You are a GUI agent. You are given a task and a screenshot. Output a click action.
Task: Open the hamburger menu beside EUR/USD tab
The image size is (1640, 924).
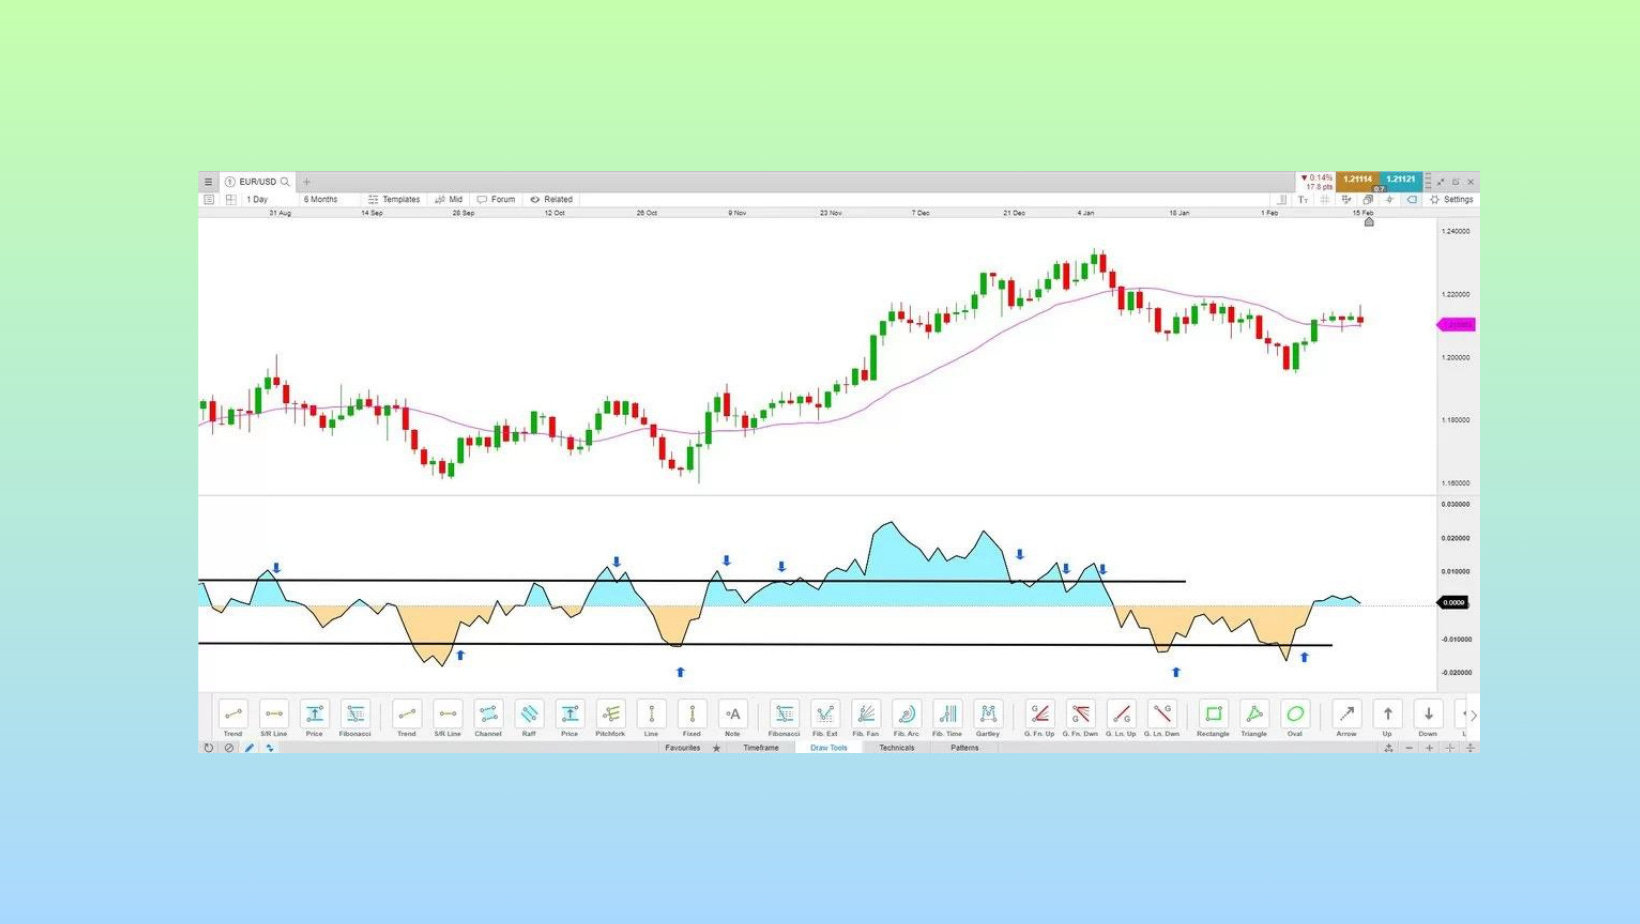[x=208, y=182]
